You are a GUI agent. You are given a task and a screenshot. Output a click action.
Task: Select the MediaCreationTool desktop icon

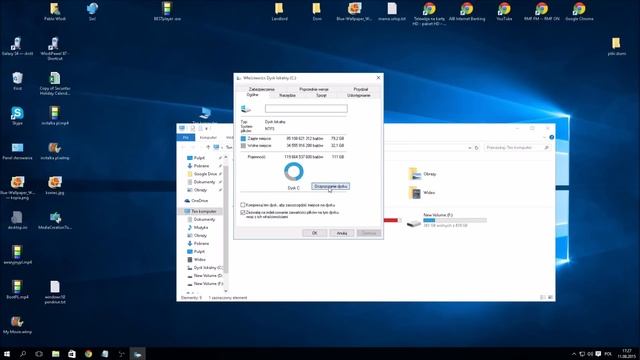[55, 220]
